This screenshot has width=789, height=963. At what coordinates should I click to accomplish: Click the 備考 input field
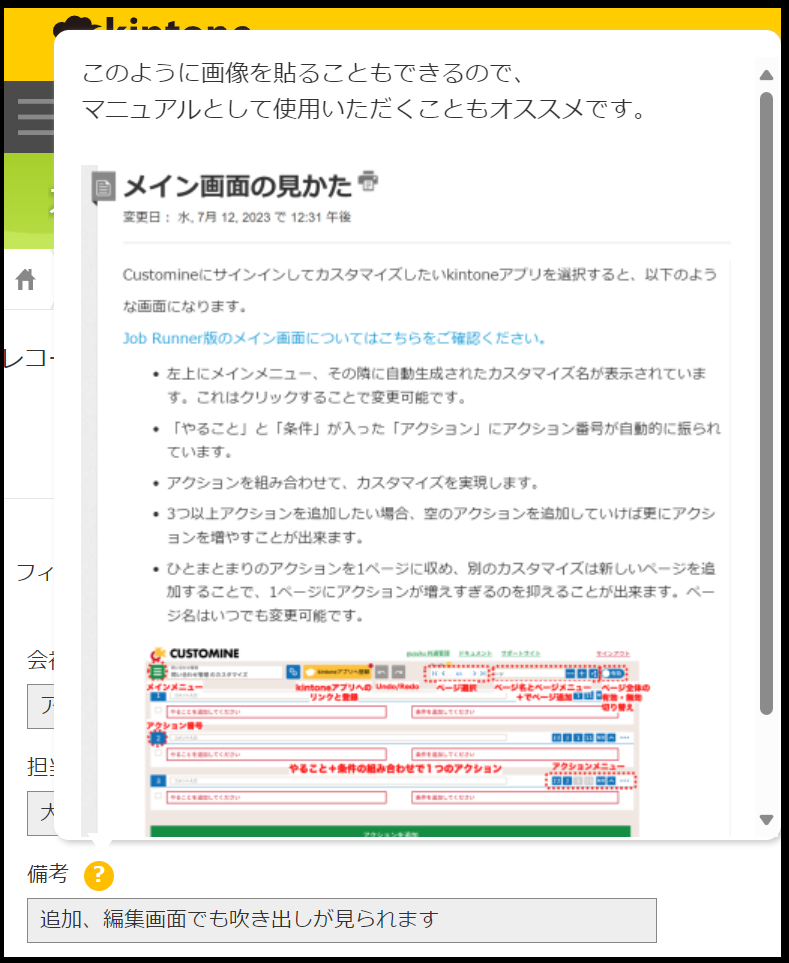[341, 920]
